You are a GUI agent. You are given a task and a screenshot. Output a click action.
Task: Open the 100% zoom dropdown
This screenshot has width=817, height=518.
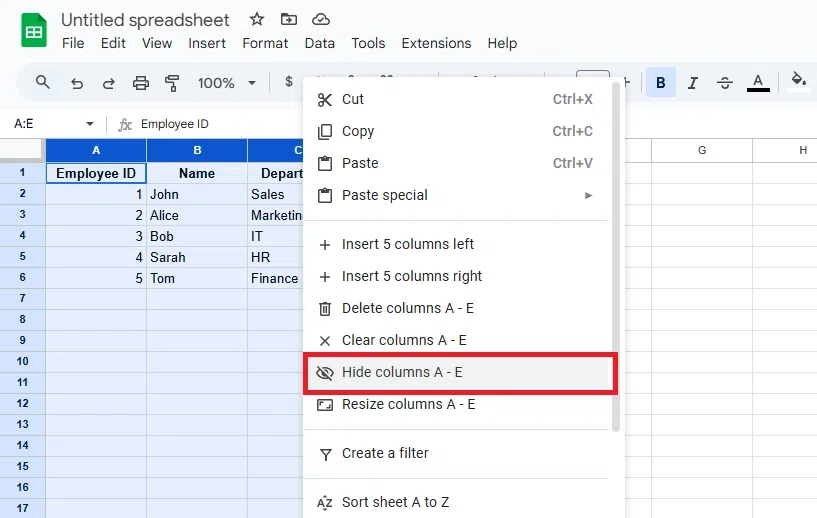point(227,83)
